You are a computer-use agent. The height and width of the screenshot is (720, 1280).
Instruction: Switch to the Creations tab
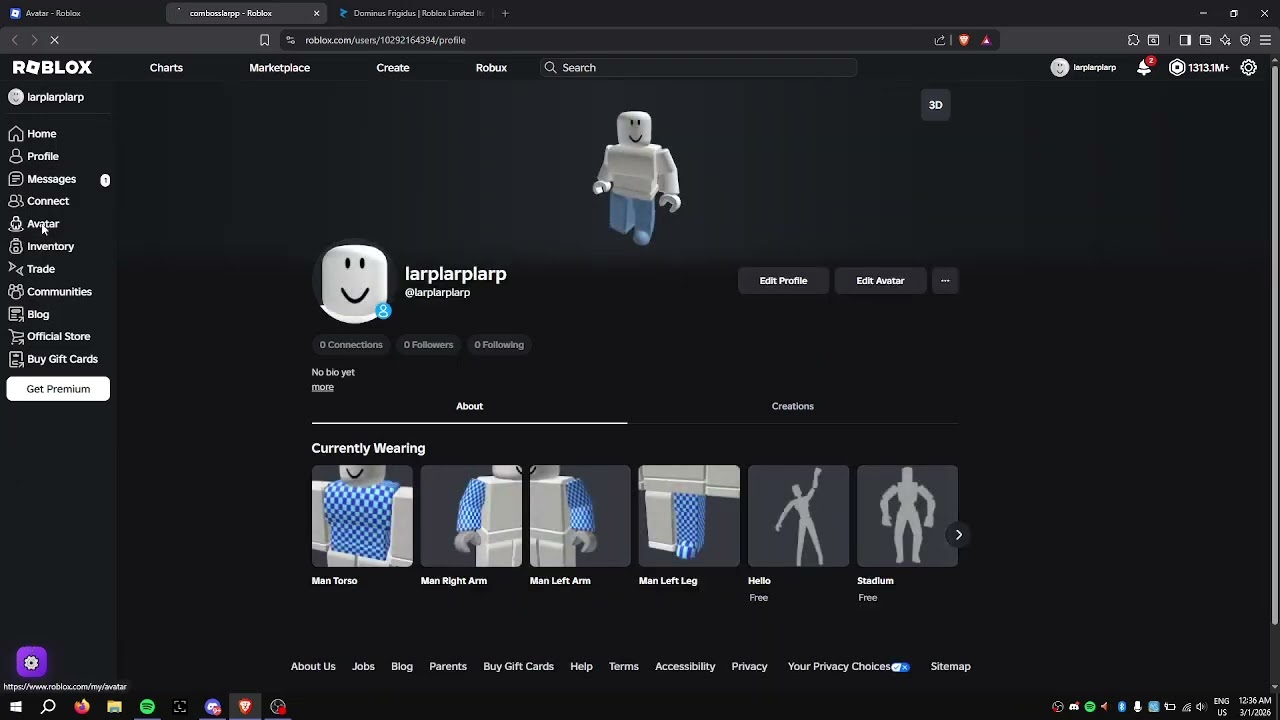[x=793, y=406]
